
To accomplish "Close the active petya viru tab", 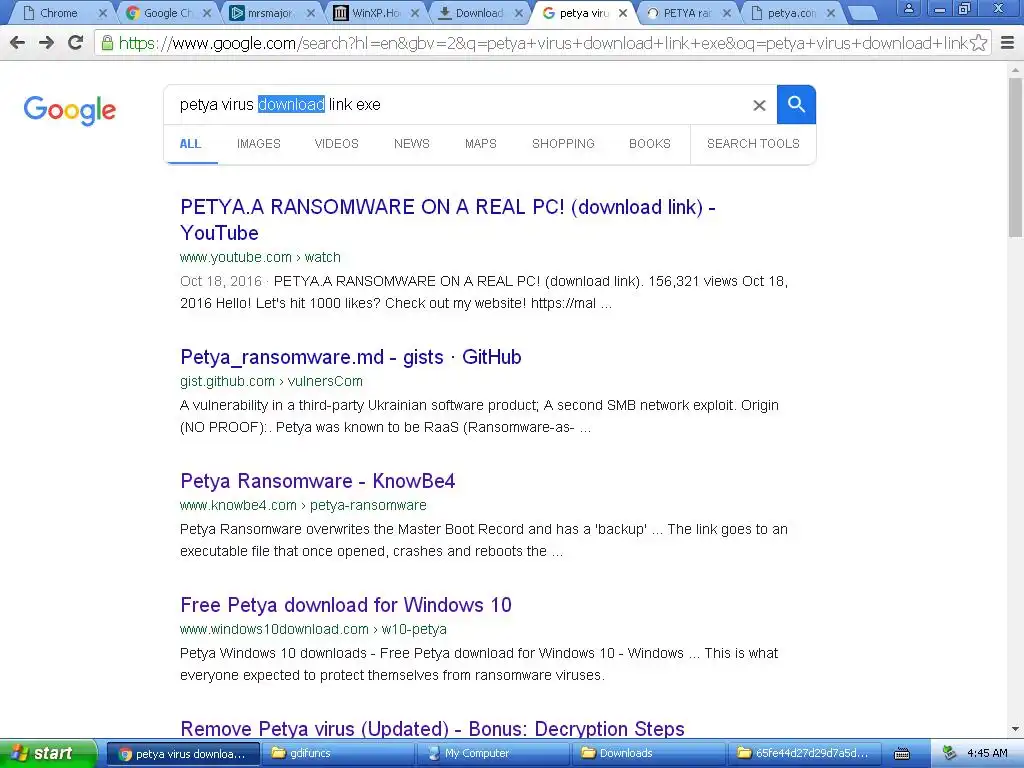I will click(x=623, y=13).
